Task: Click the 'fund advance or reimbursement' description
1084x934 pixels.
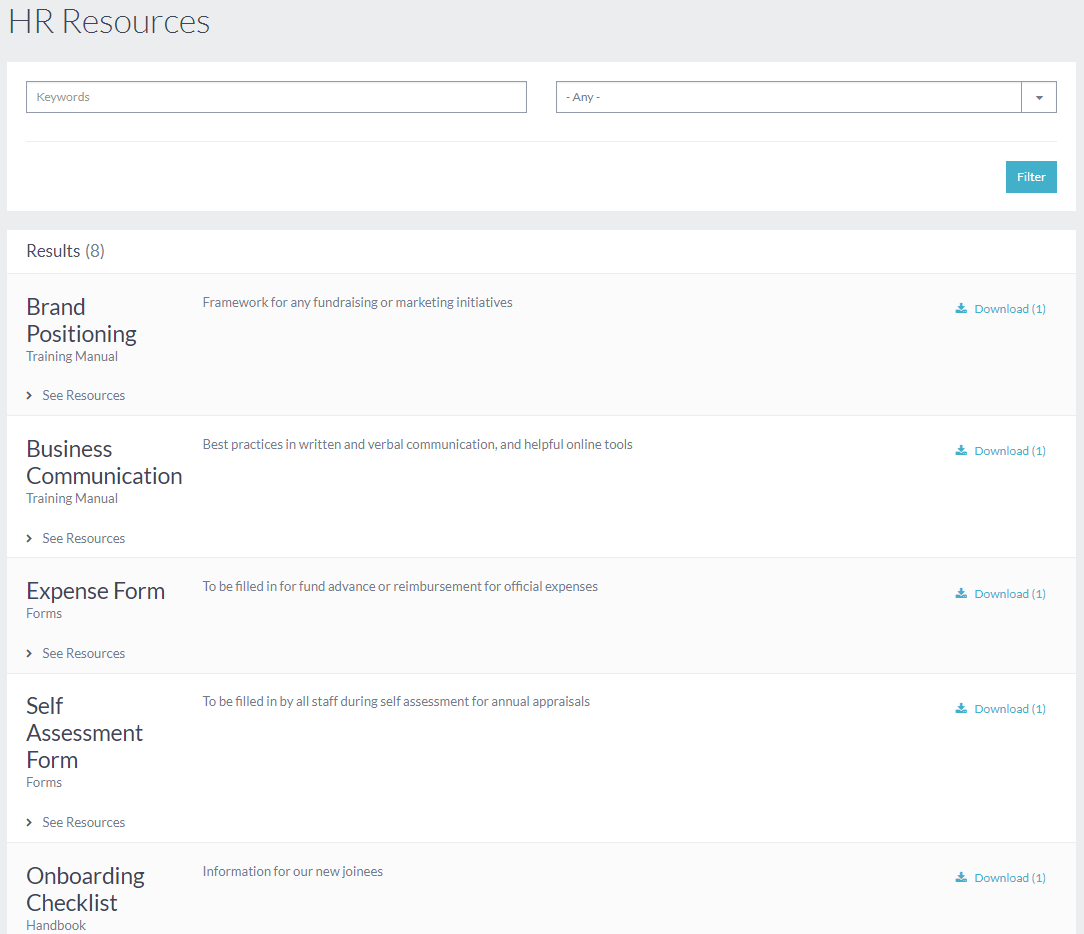Action: pyautogui.click(x=400, y=586)
